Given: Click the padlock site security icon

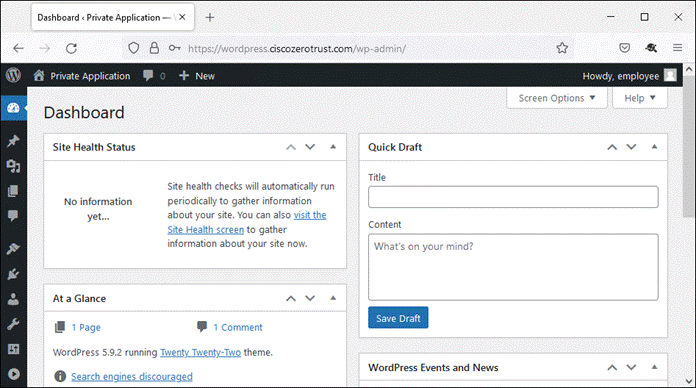Looking at the screenshot, I should pyautogui.click(x=154, y=48).
